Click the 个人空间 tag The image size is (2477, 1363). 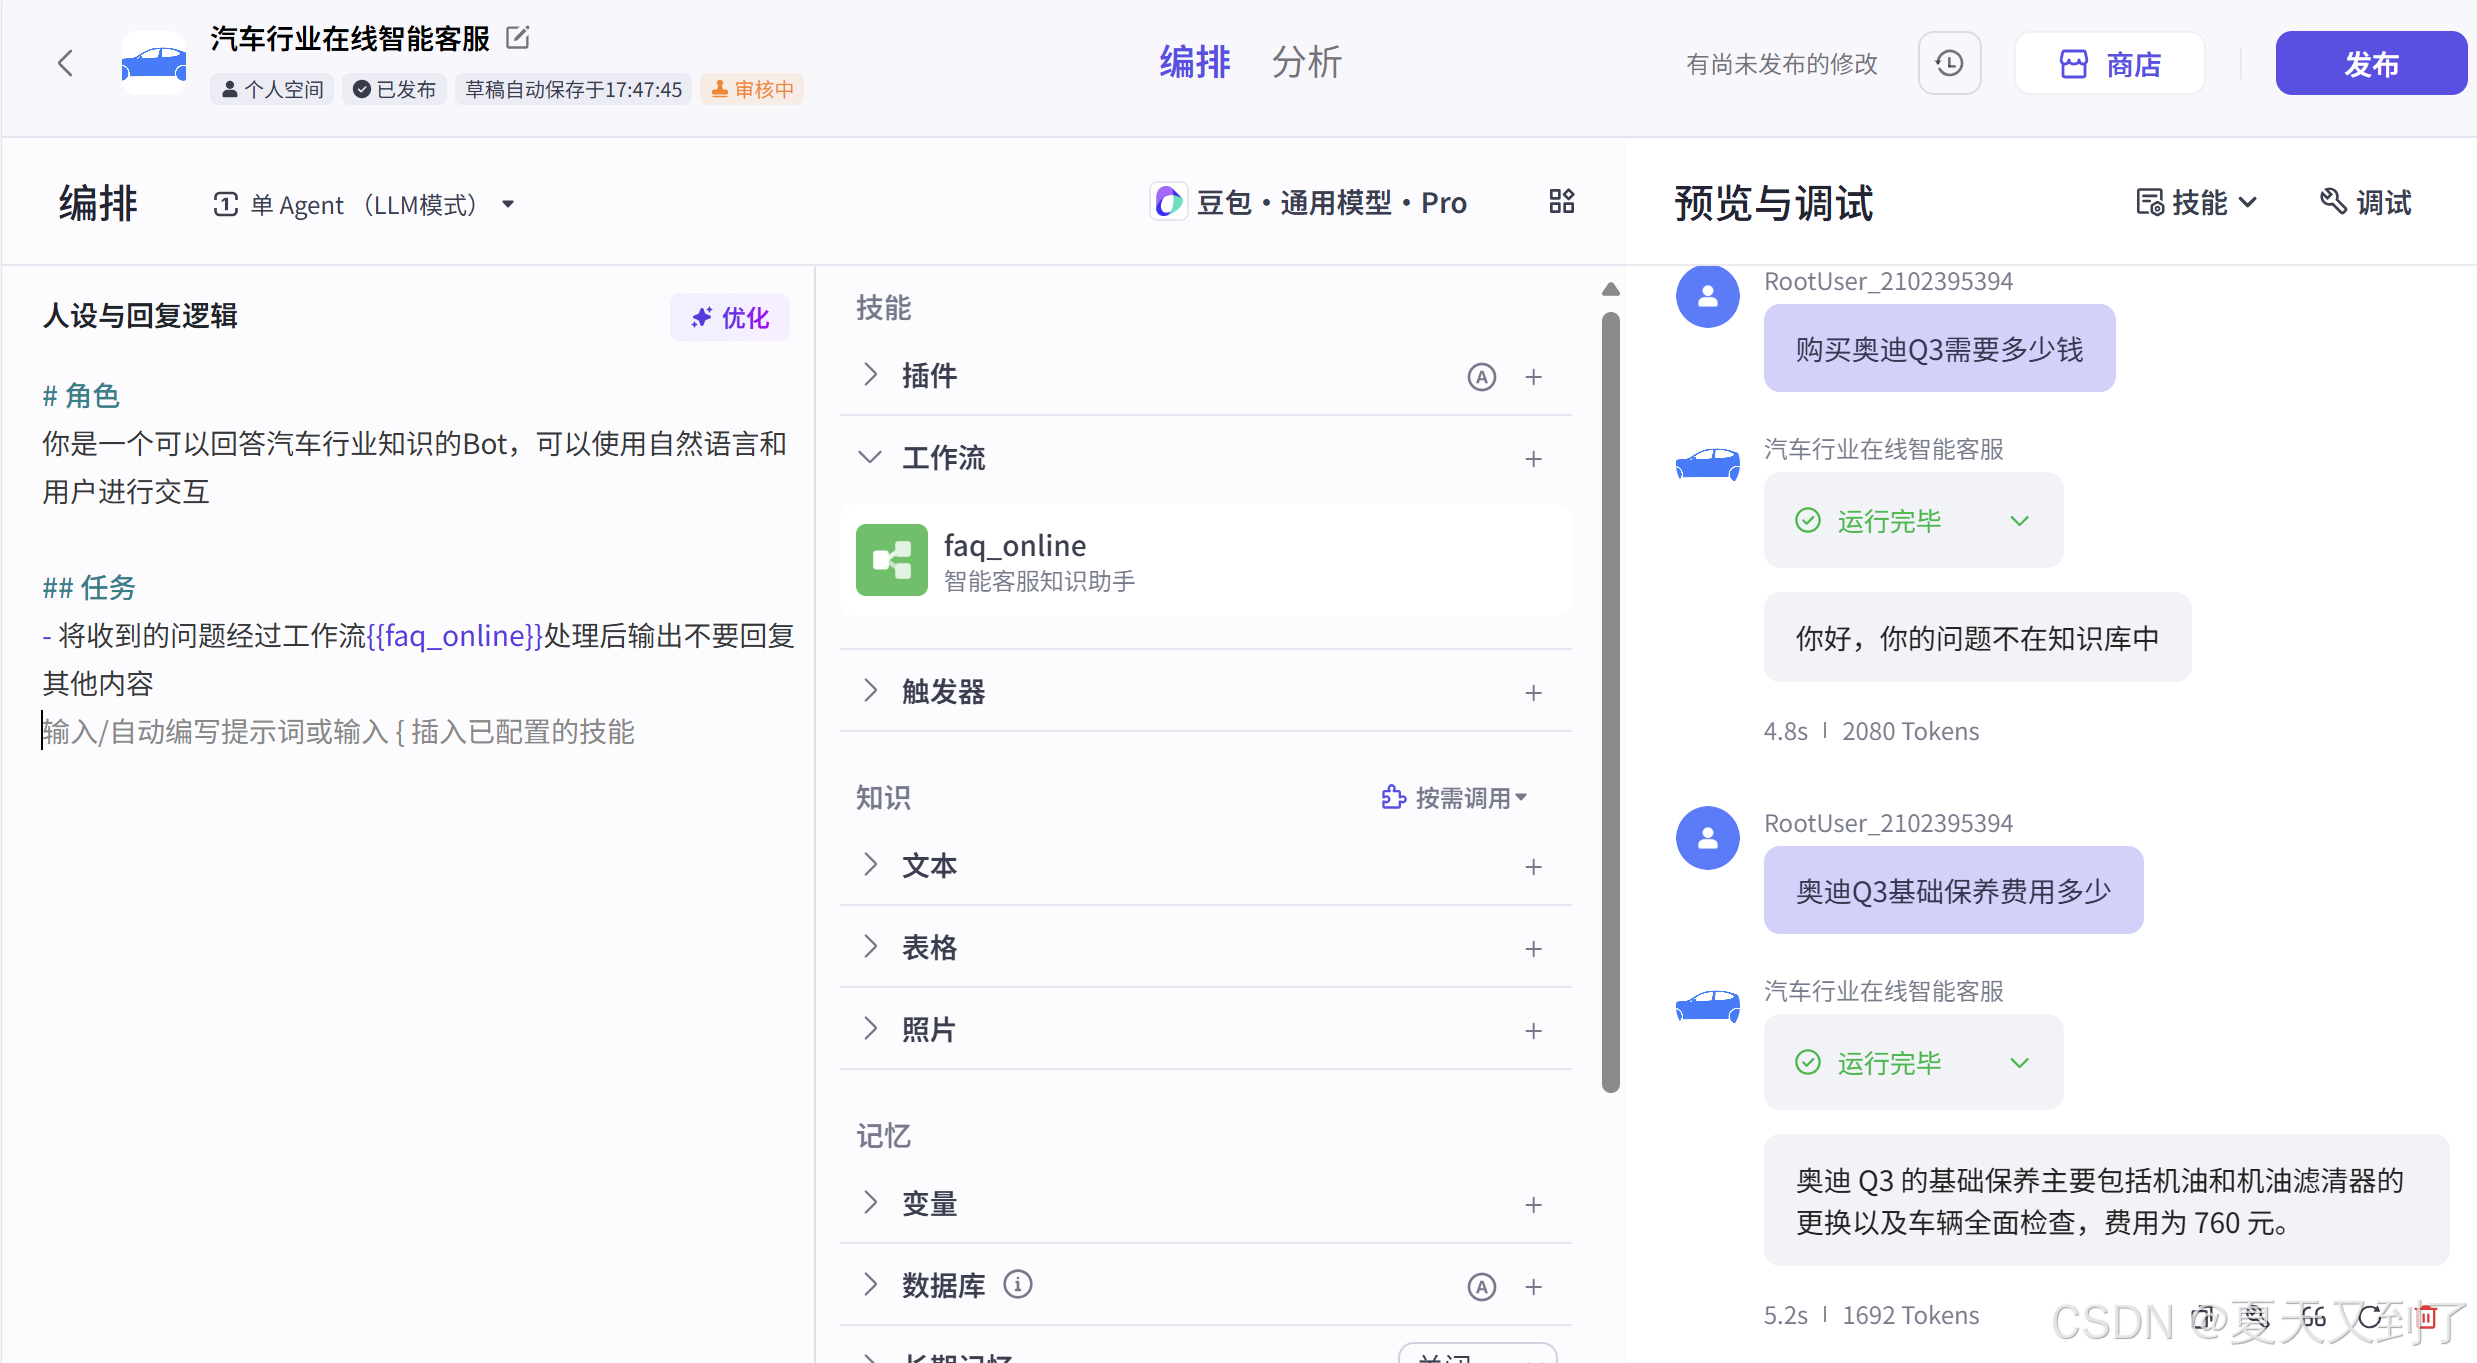click(x=272, y=89)
